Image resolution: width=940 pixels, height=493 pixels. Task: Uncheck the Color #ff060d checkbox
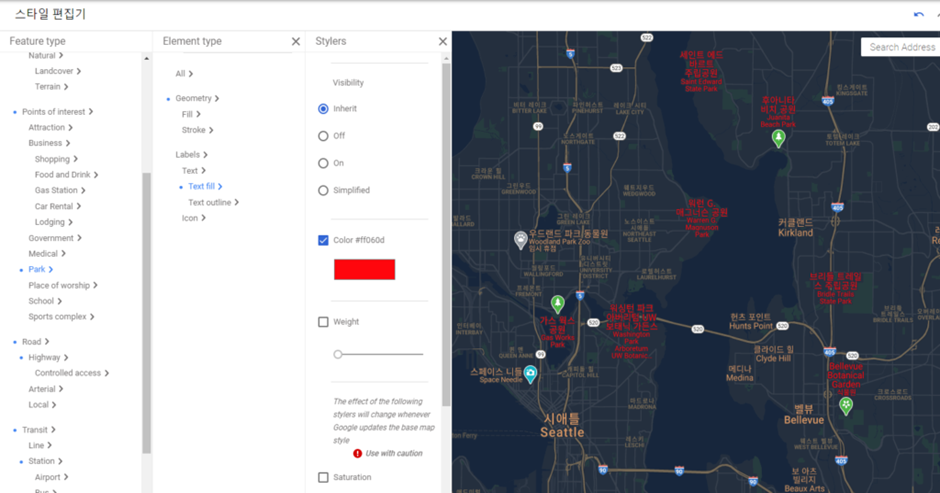(x=323, y=240)
